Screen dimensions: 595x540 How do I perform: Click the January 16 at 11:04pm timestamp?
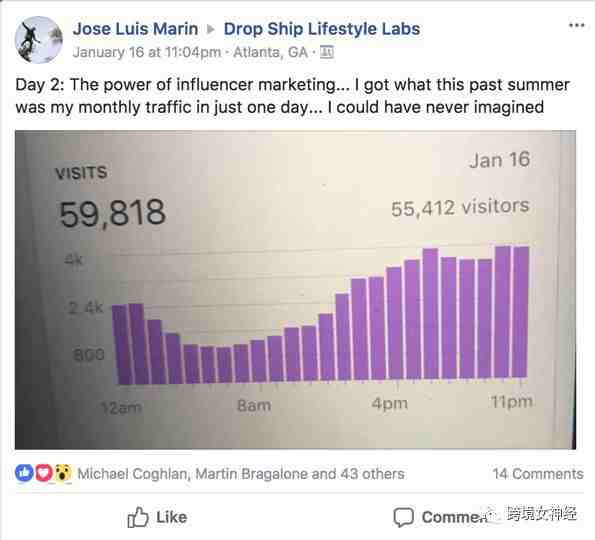point(147,52)
